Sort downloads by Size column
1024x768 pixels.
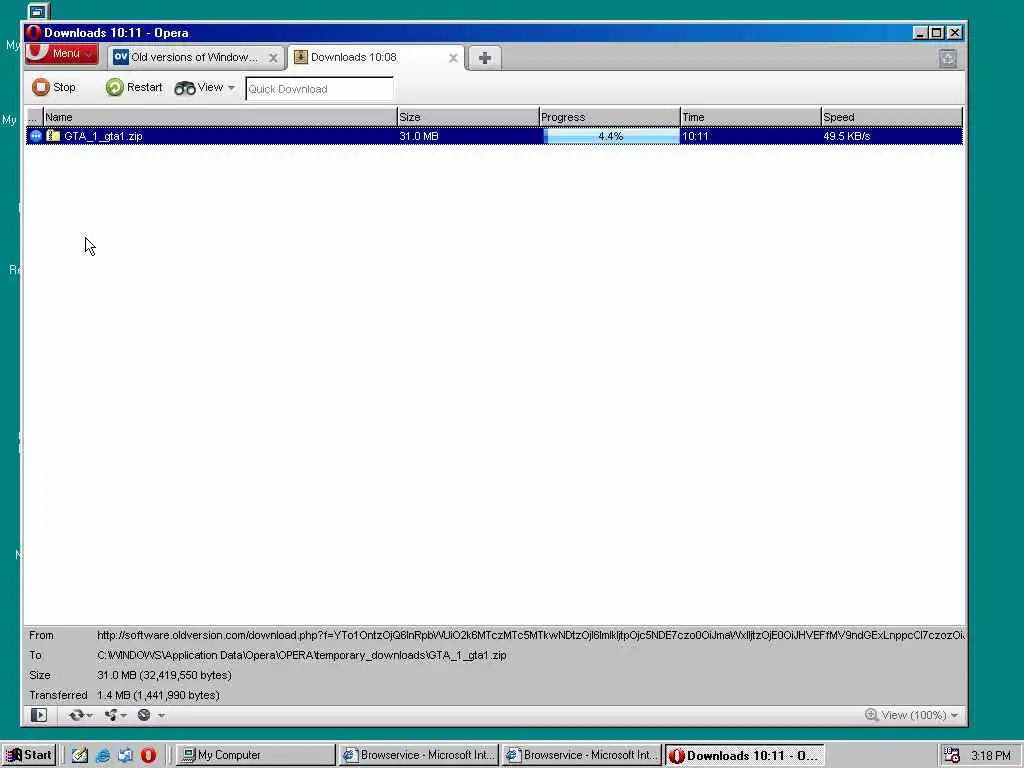(x=468, y=117)
